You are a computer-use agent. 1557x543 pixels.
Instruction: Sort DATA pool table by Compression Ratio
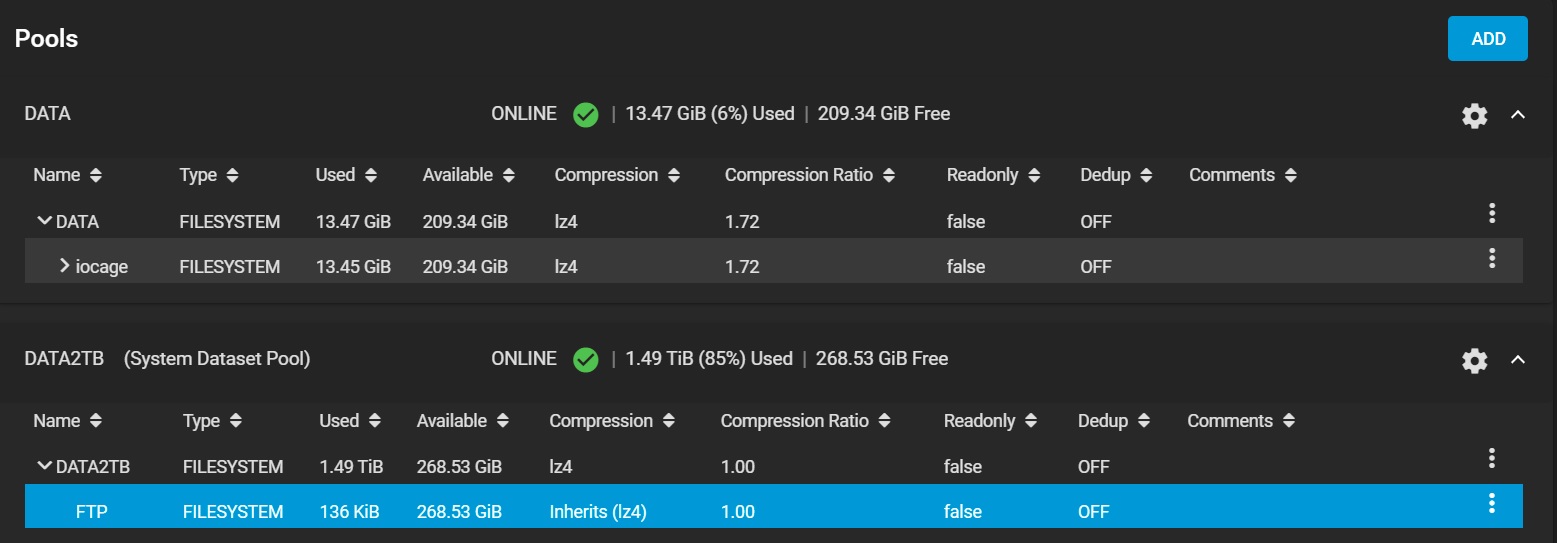(x=809, y=175)
